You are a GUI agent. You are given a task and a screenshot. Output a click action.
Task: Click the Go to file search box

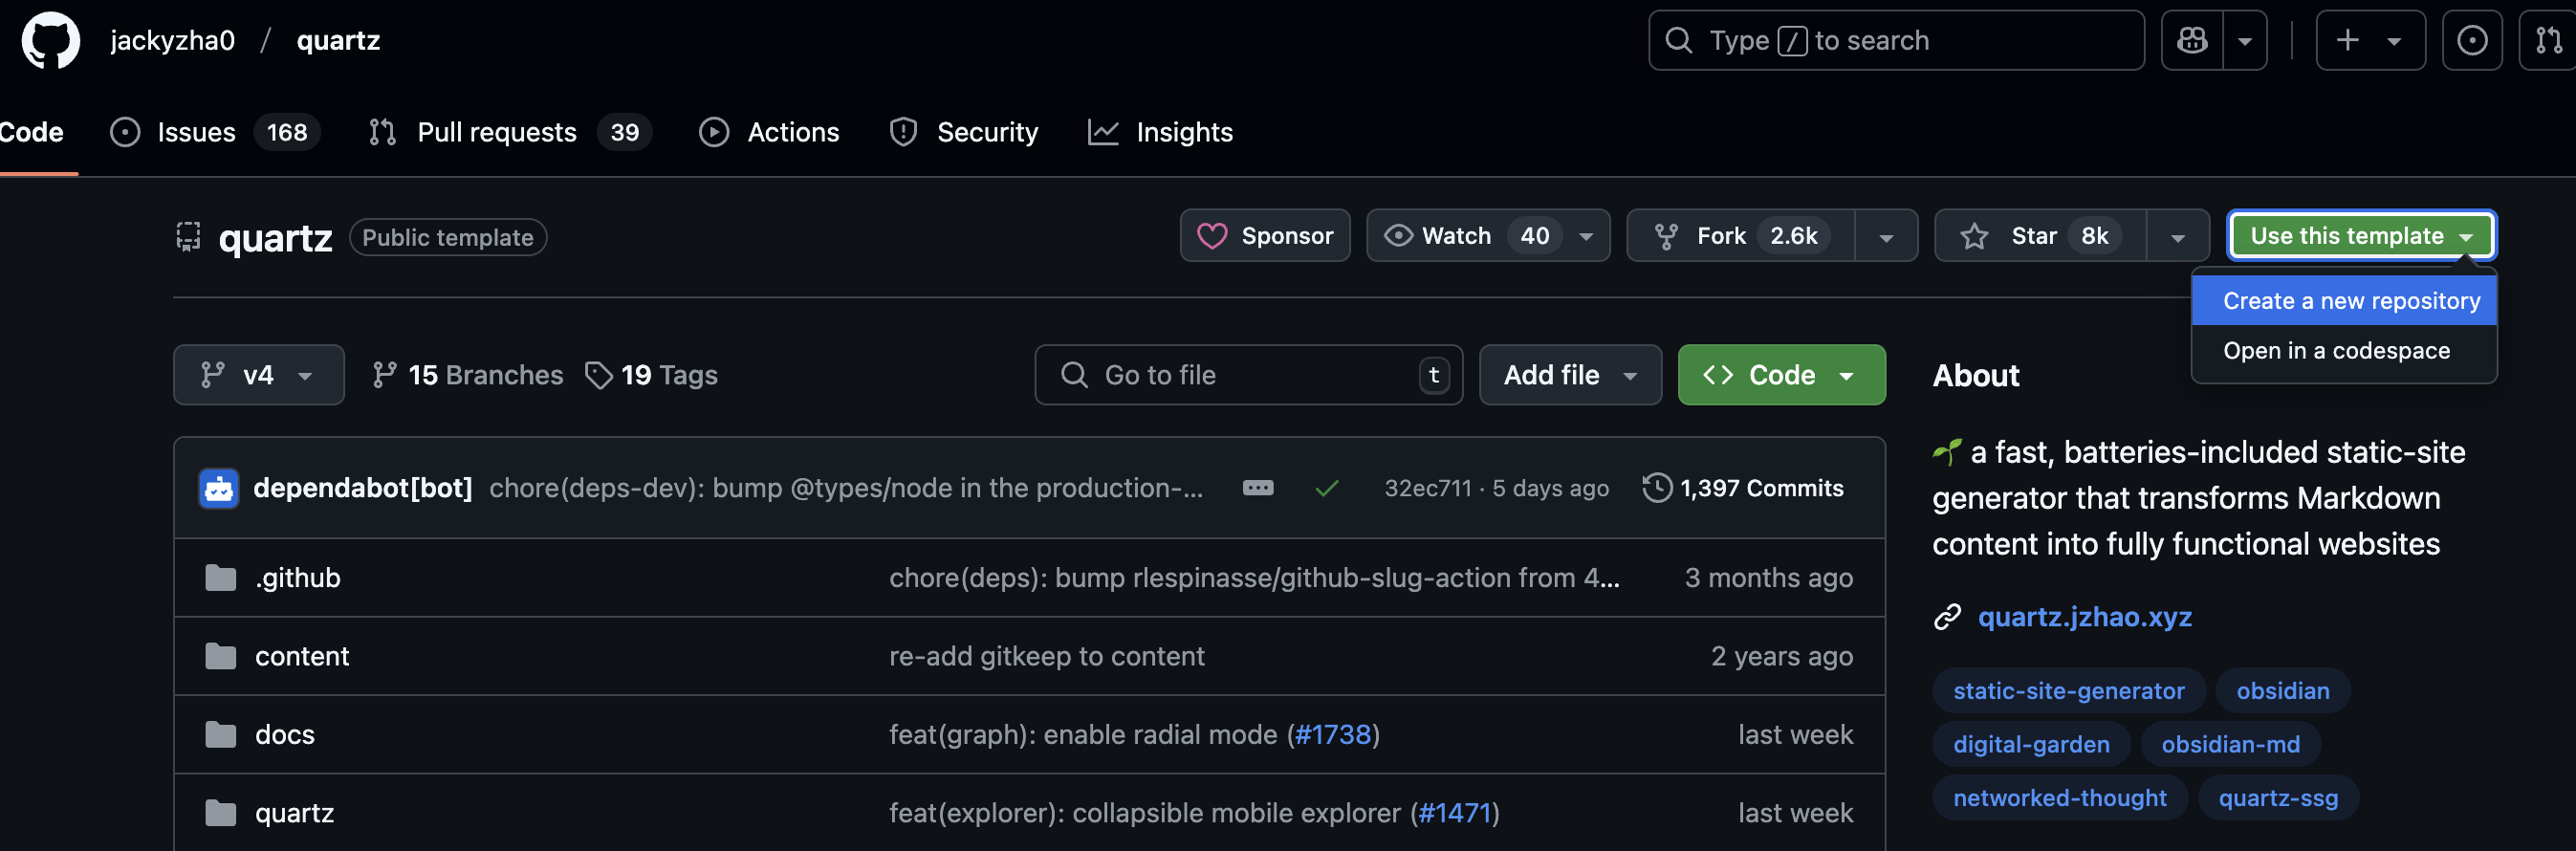[x=1248, y=375]
